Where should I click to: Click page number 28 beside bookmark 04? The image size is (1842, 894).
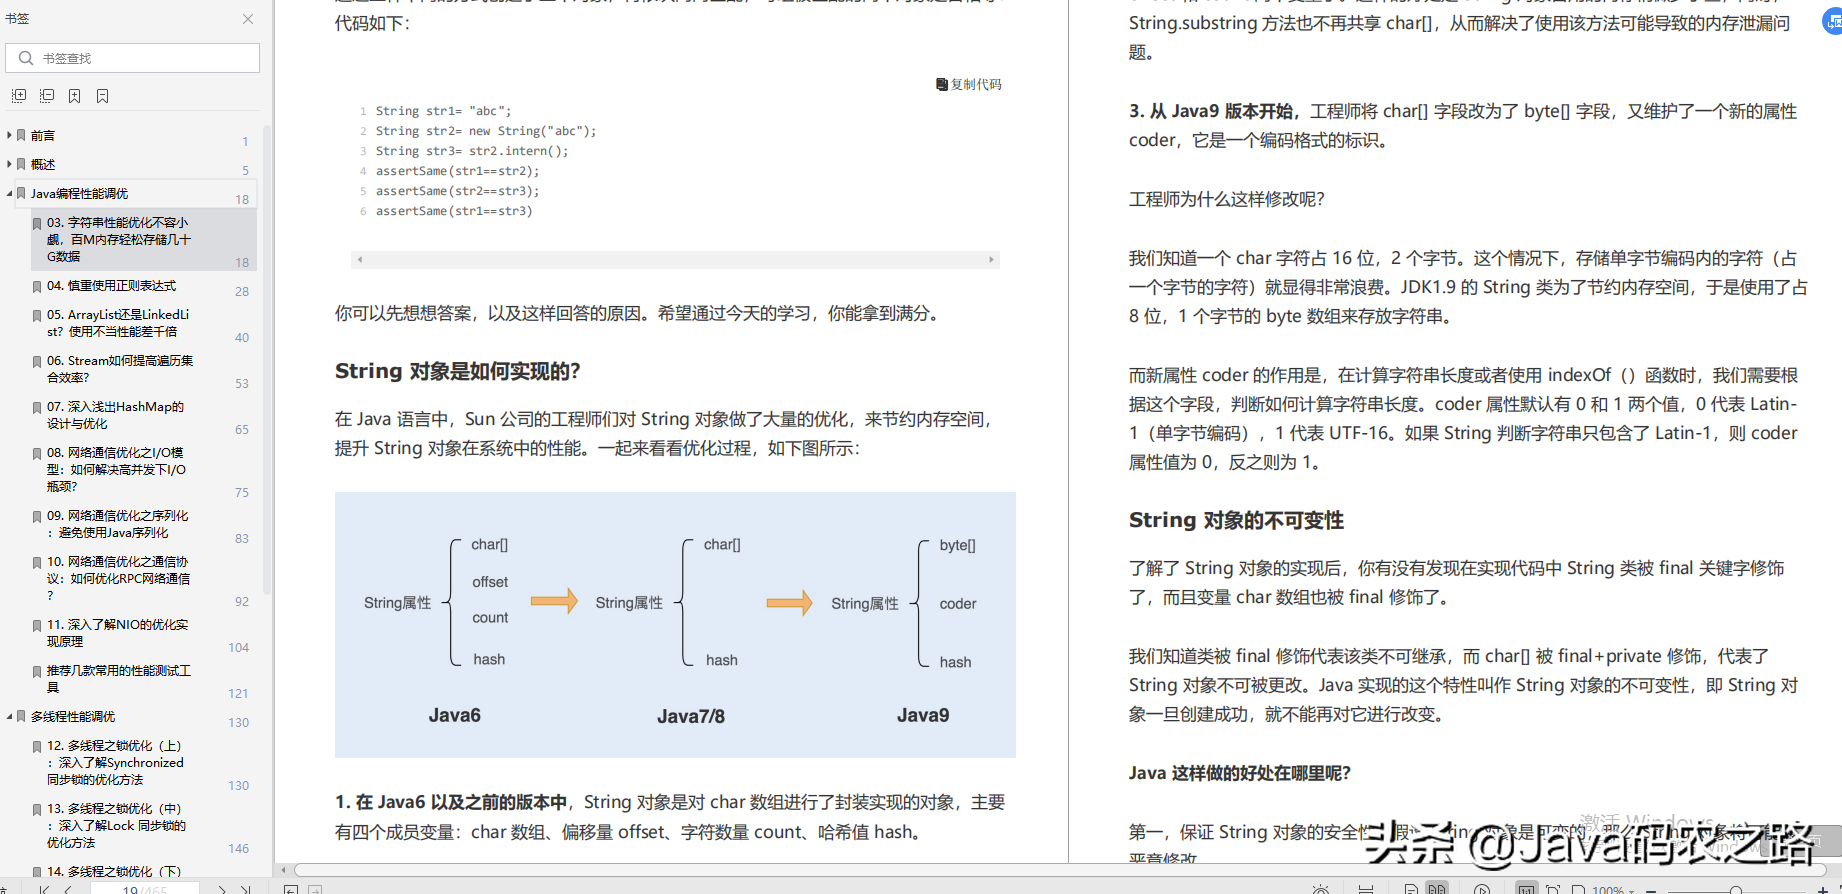point(242,292)
